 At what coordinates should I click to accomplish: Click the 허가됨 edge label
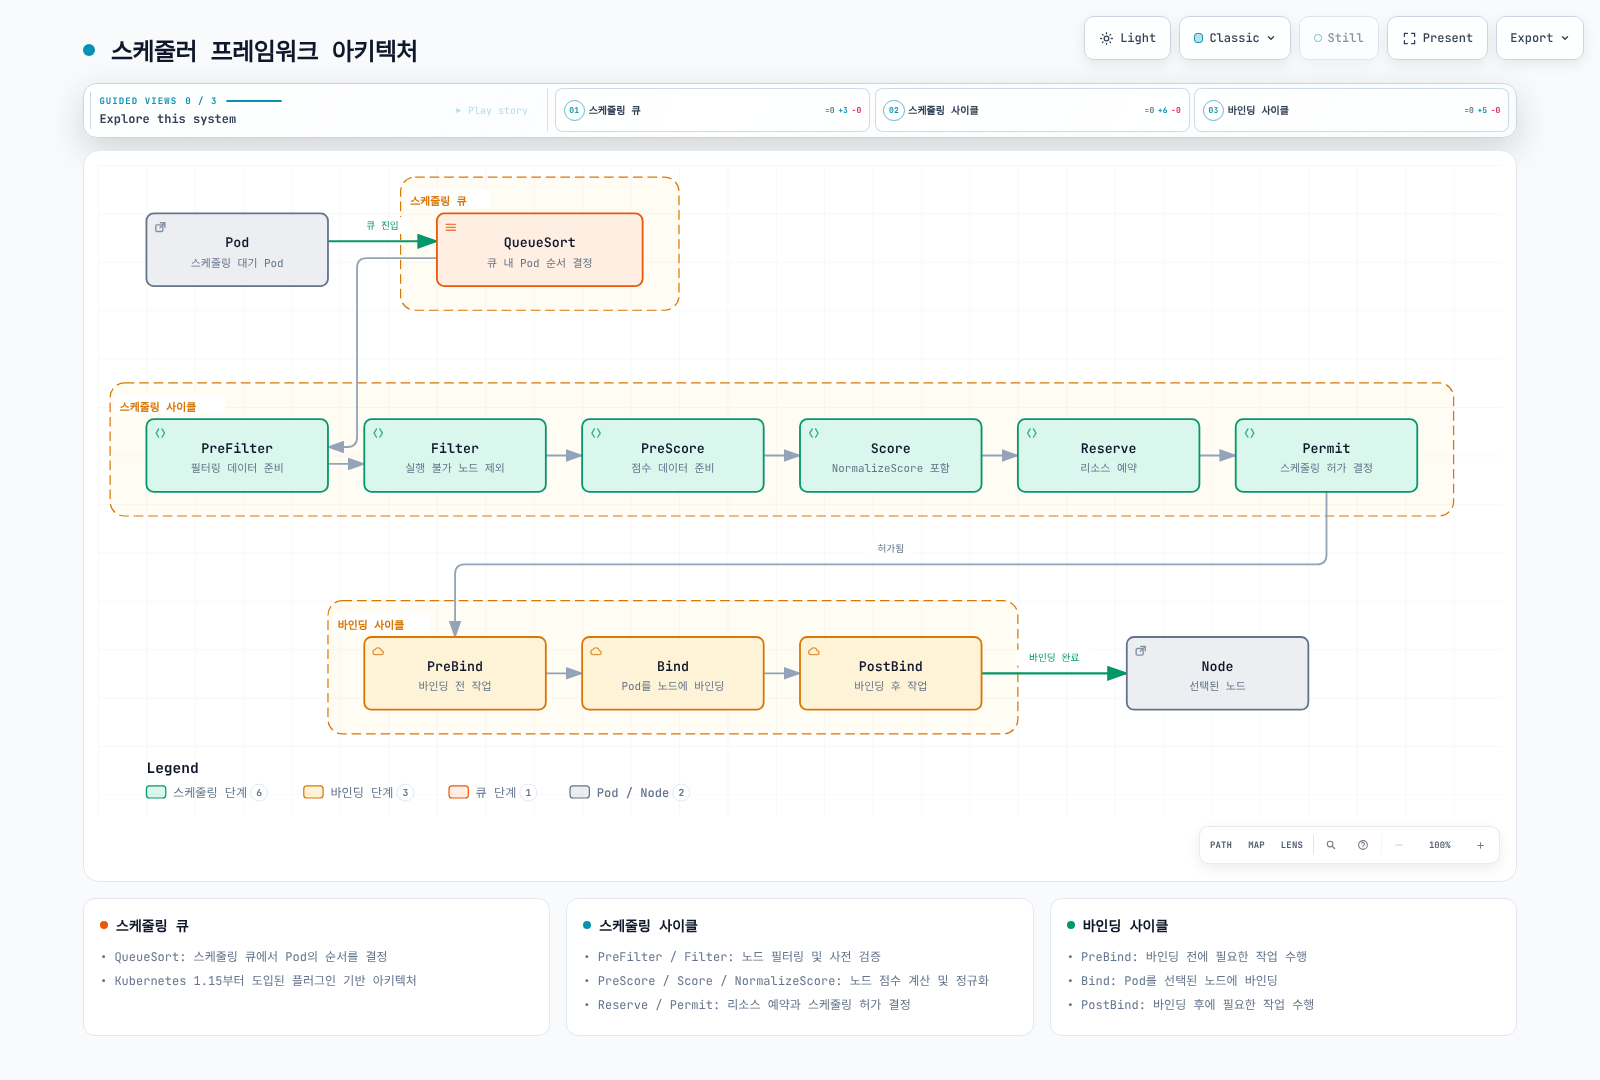891,549
